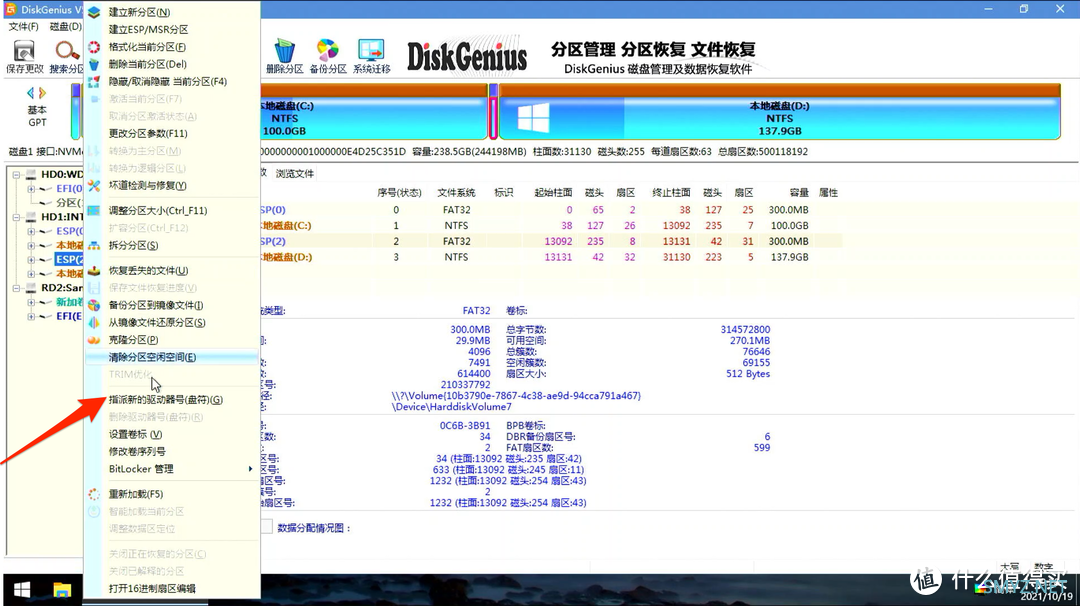Collapse the HD0:WD disk tree node
The image size is (1080, 606).
pyautogui.click(x=17, y=174)
